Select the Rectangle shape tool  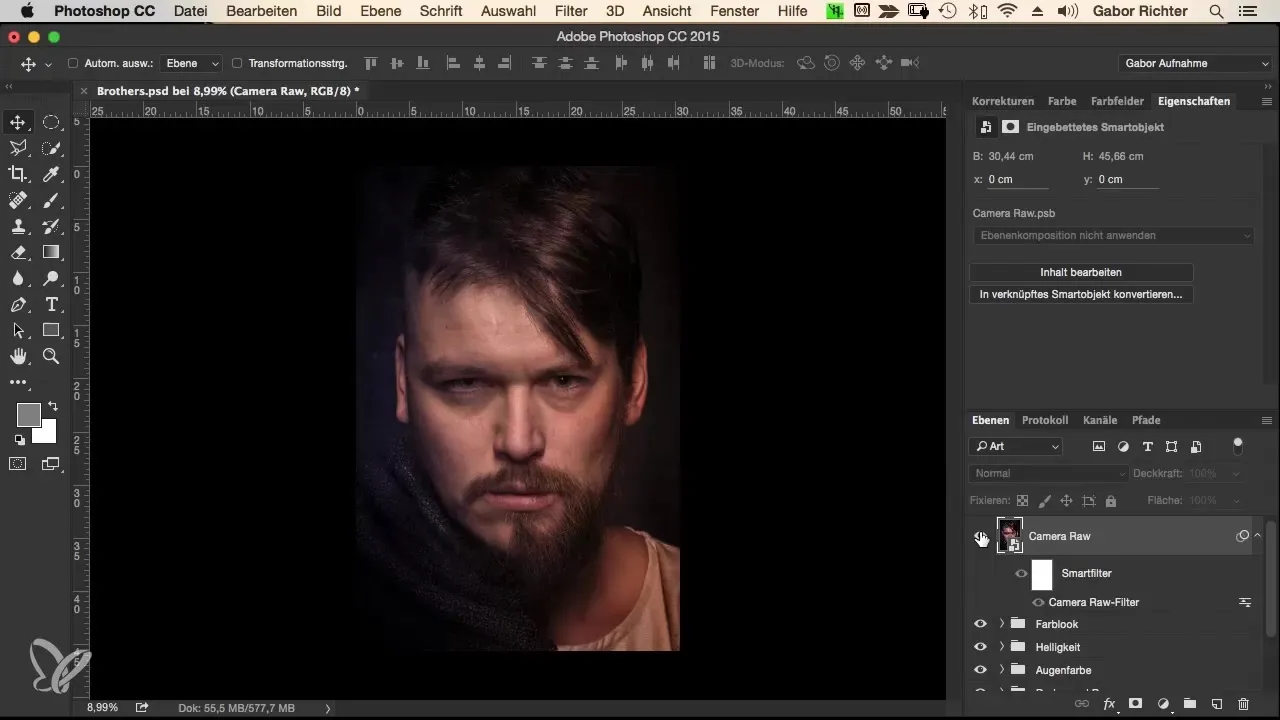click(51, 330)
